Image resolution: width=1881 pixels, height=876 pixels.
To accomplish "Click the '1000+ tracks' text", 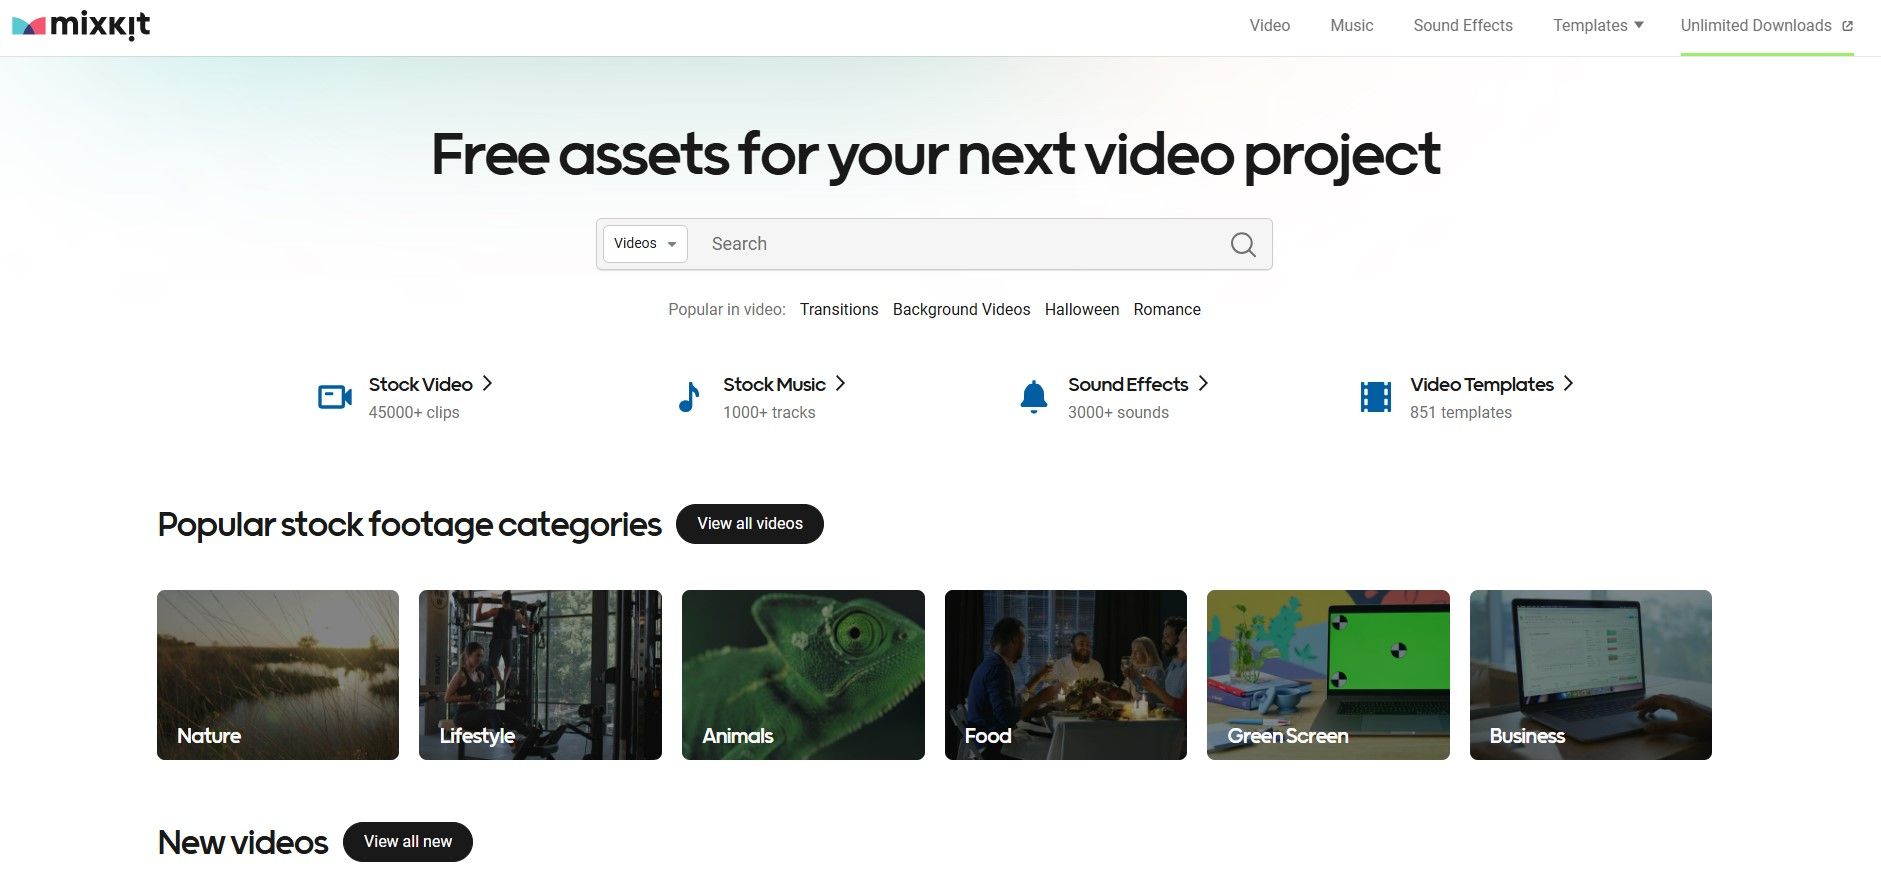I will pos(769,413).
